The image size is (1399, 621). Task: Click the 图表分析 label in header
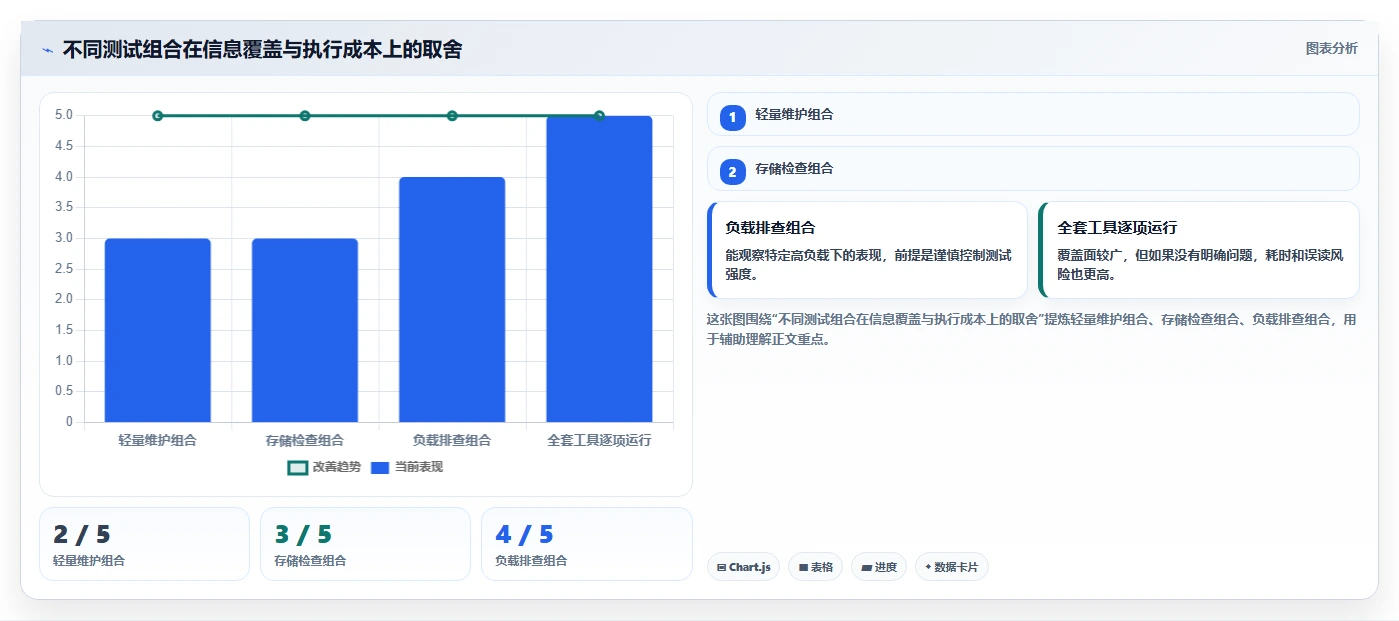(1331, 48)
